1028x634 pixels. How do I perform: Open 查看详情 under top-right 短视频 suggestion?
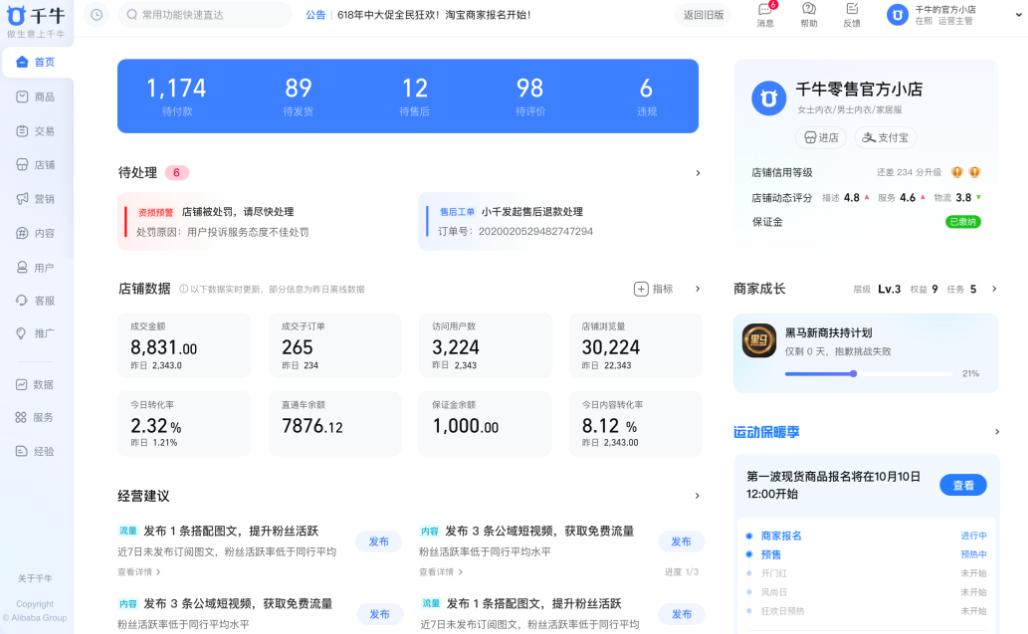441,572
